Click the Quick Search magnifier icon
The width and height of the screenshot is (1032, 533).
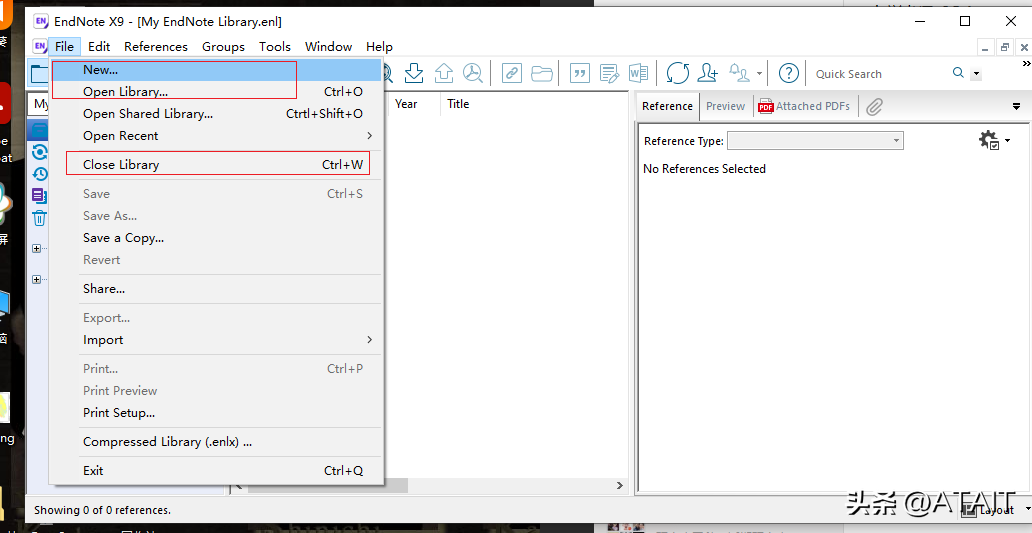958,73
